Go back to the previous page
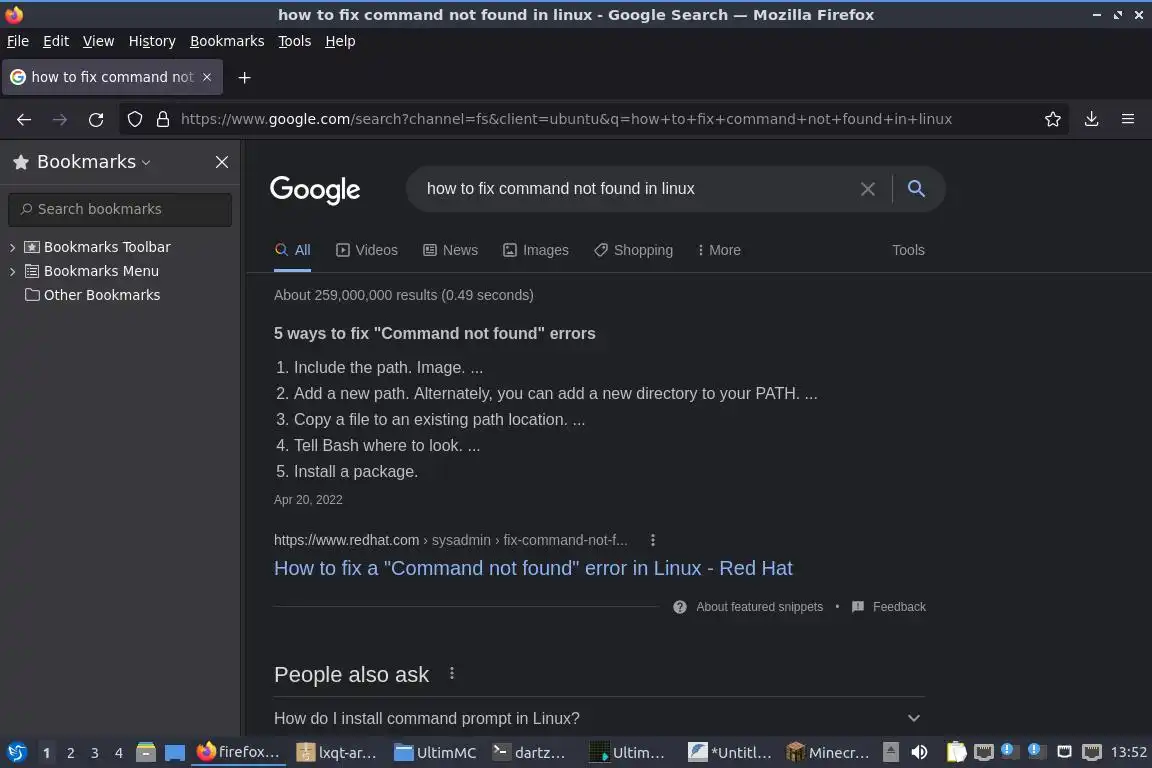 tap(24, 119)
